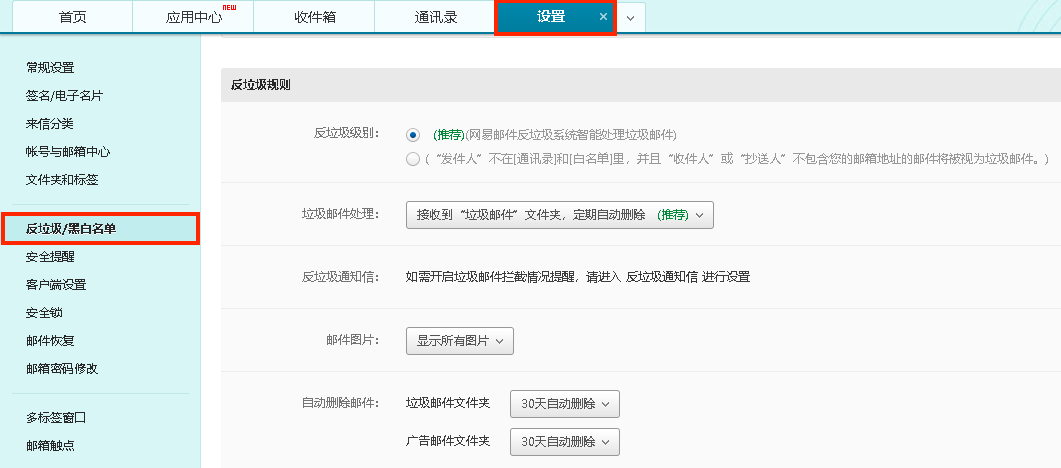The height and width of the screenshot is (468, 1061).
Task: Select 签名/电子名片 in sidebar
Action: (x=64, y=96)
